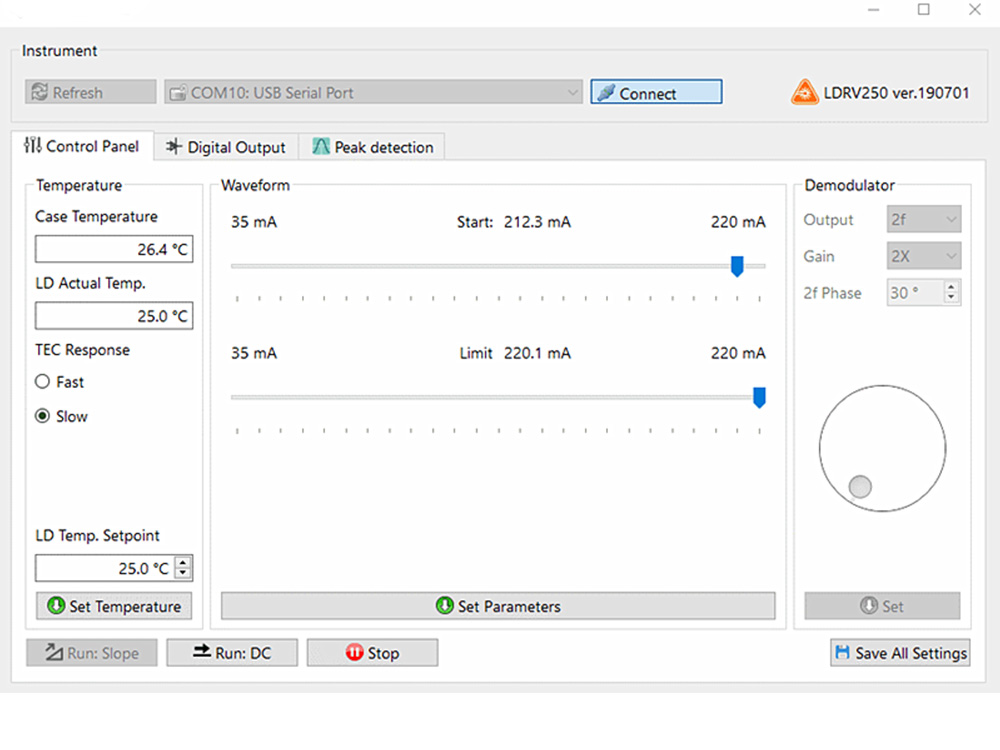Screen dimensions: 1000x750
Task: Switch to Digital Output tab
Action: tap(226, 147)
